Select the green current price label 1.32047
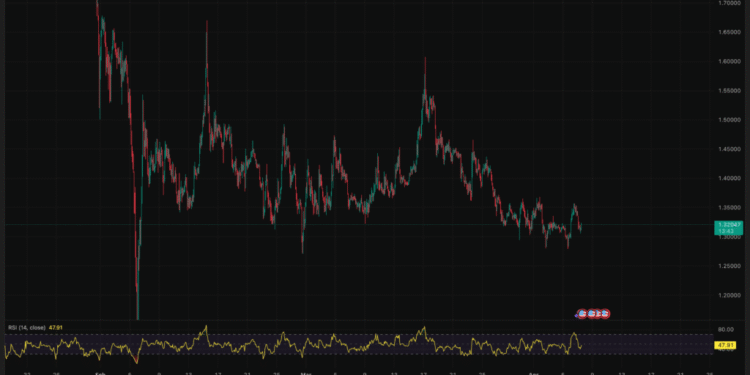Image resolution: width=750 pixels, height=375 pixels. coord(728,228)
